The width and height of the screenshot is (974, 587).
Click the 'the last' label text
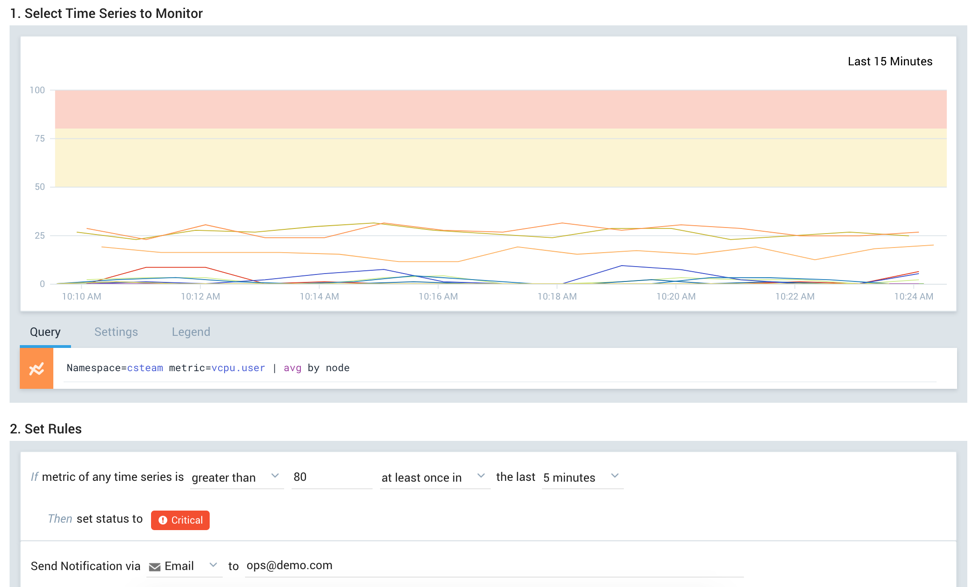pos(516,476)
